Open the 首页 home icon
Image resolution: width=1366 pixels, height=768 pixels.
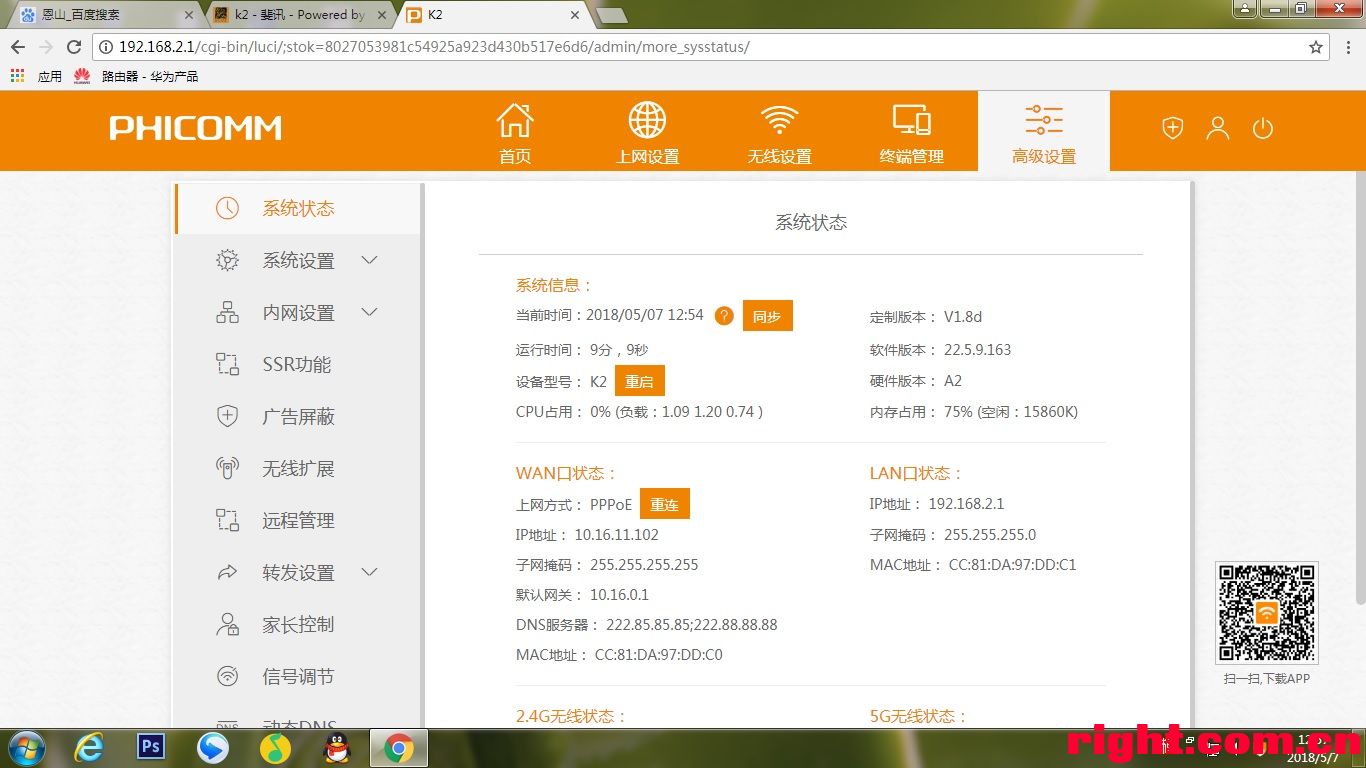(515, 120)
